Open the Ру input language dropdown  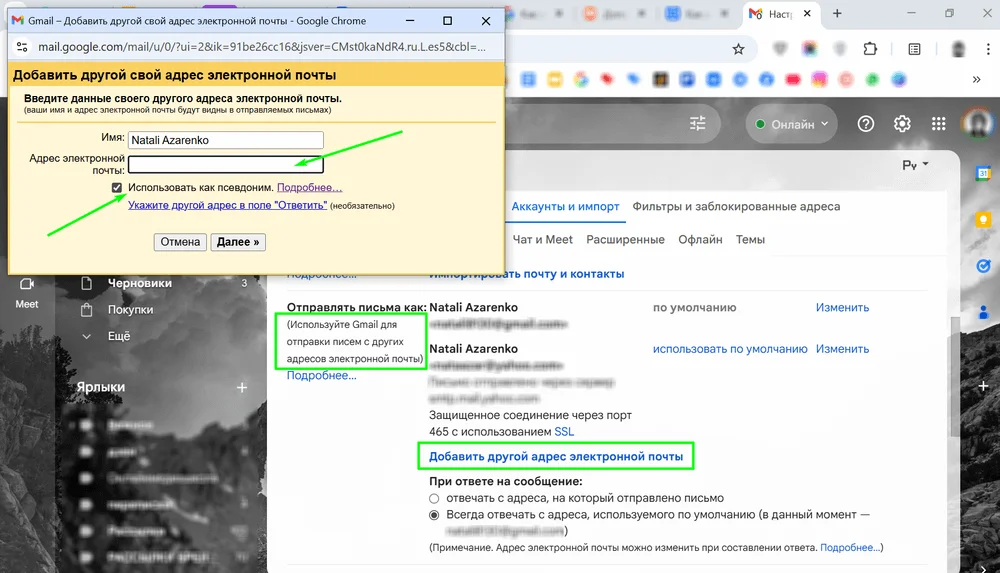point(915,164)
